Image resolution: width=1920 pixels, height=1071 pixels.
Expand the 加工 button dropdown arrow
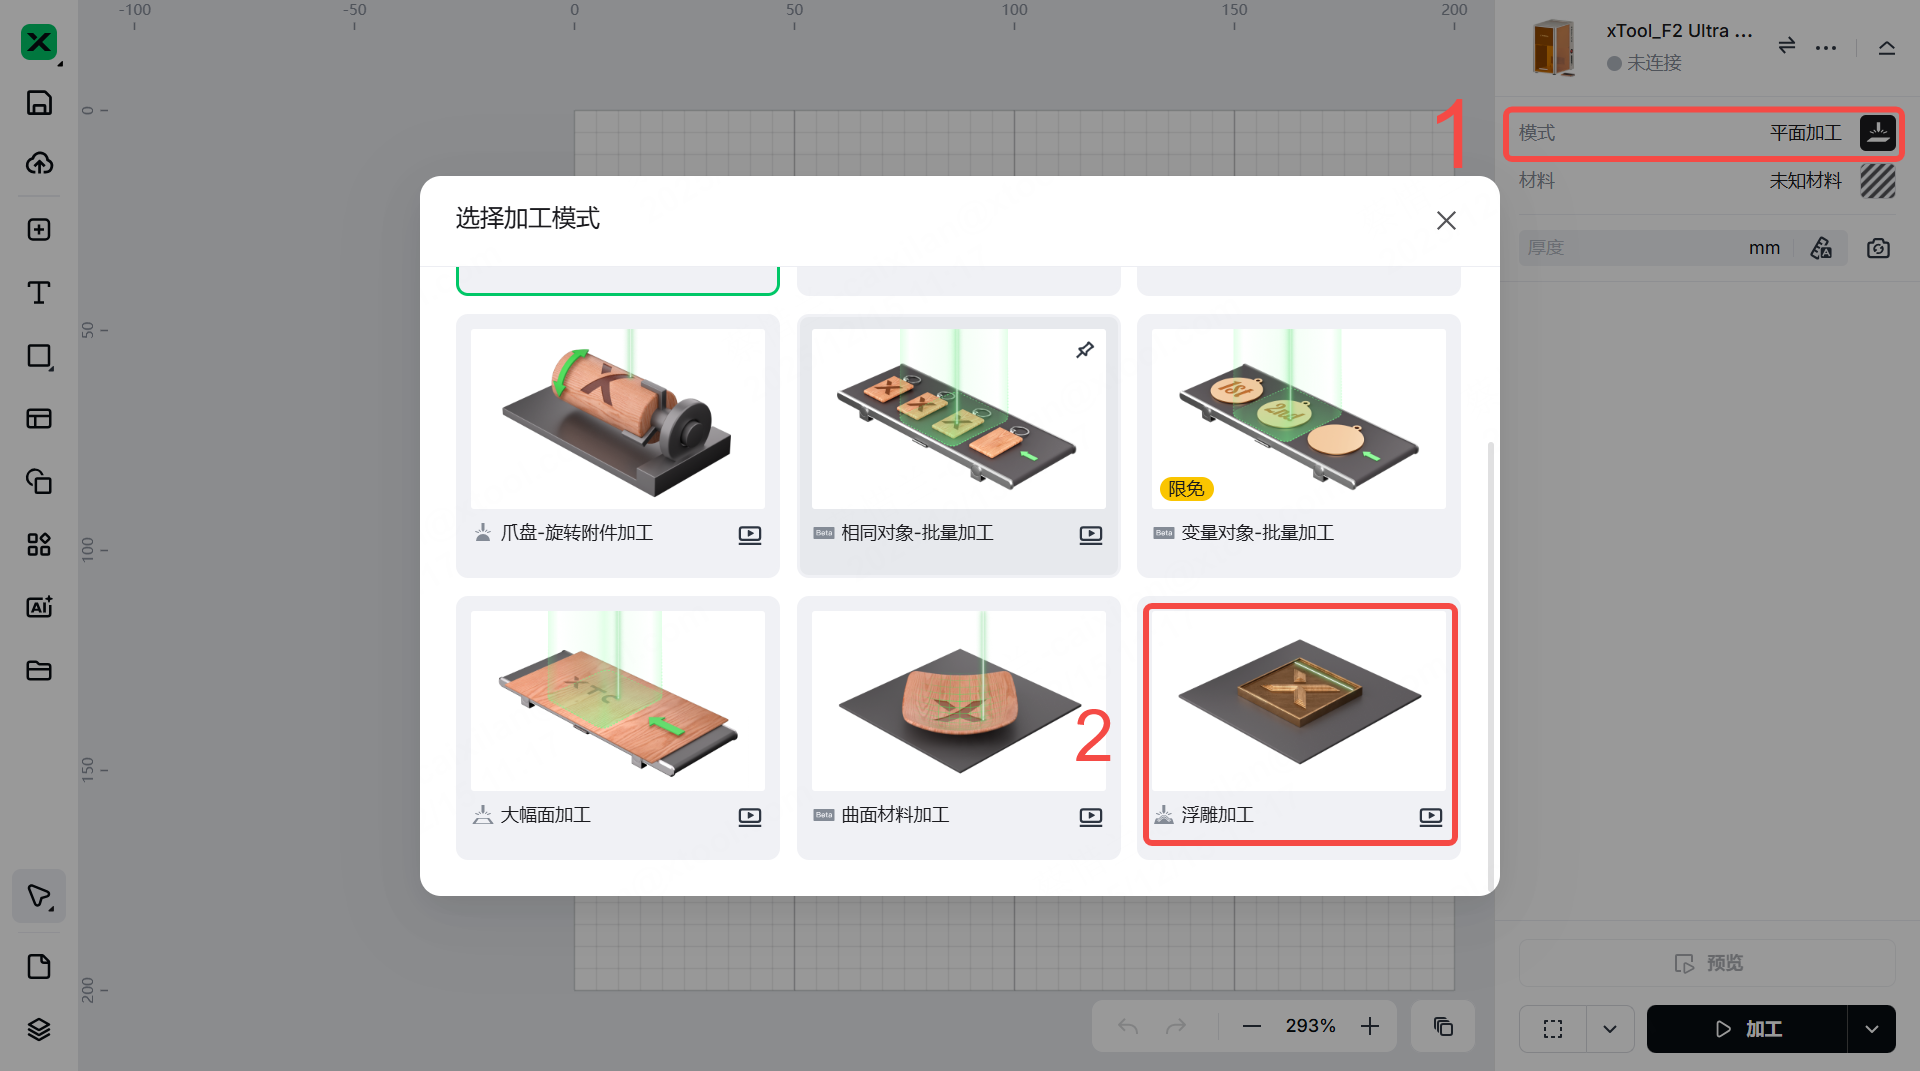point(1872,1029)
